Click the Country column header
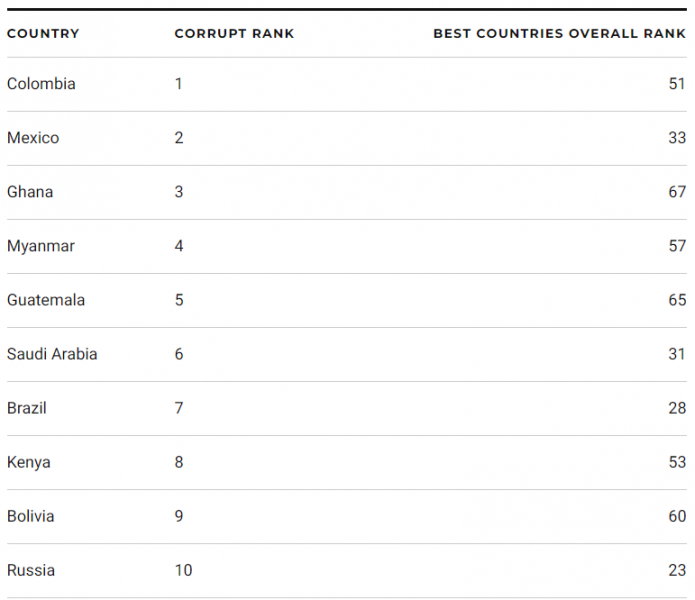Image resolution: width=695 pixels, height=600 pixels. 43,33
